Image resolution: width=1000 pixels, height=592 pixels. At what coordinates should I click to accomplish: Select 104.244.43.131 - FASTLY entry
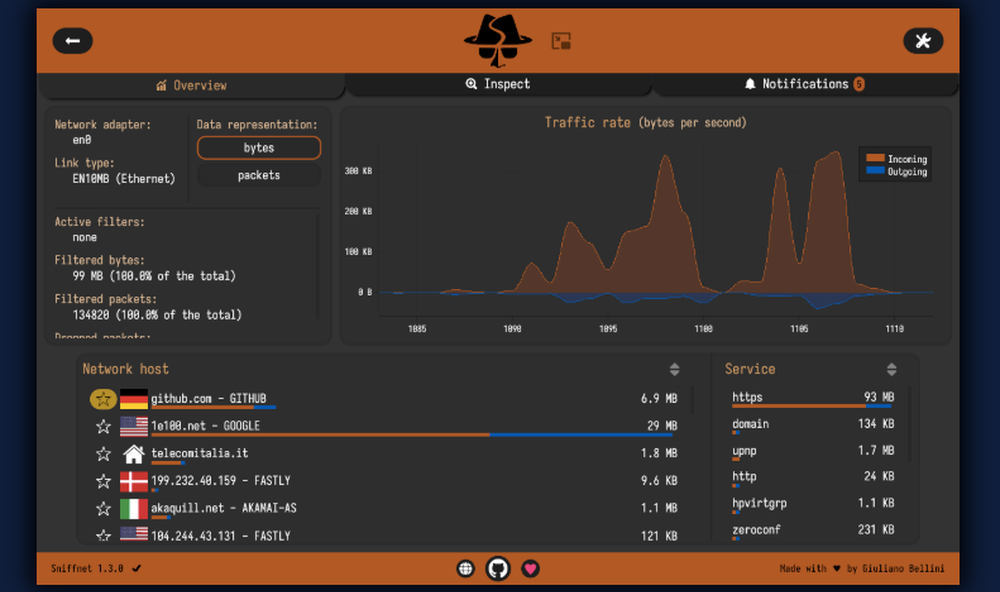383,535
